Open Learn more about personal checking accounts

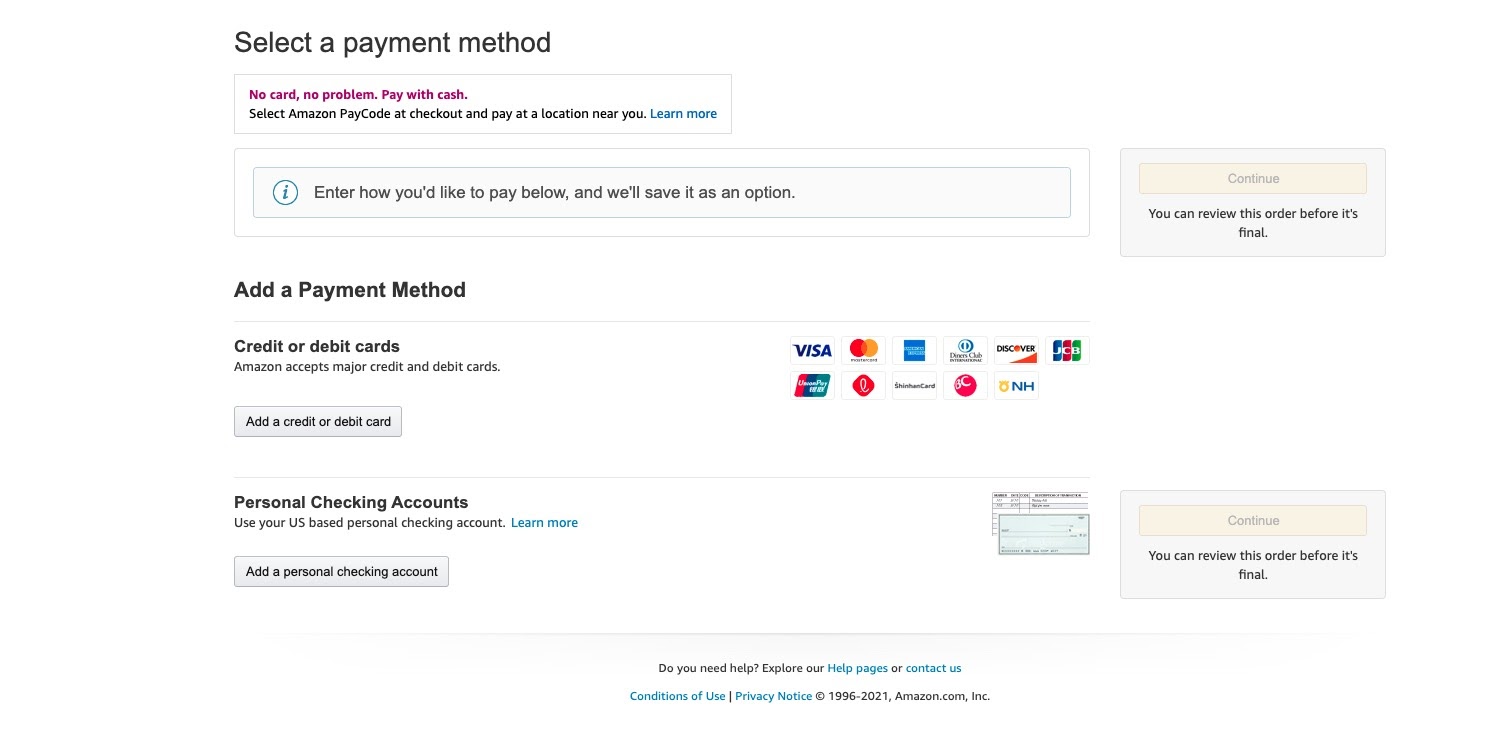click(x=544, y=523)
